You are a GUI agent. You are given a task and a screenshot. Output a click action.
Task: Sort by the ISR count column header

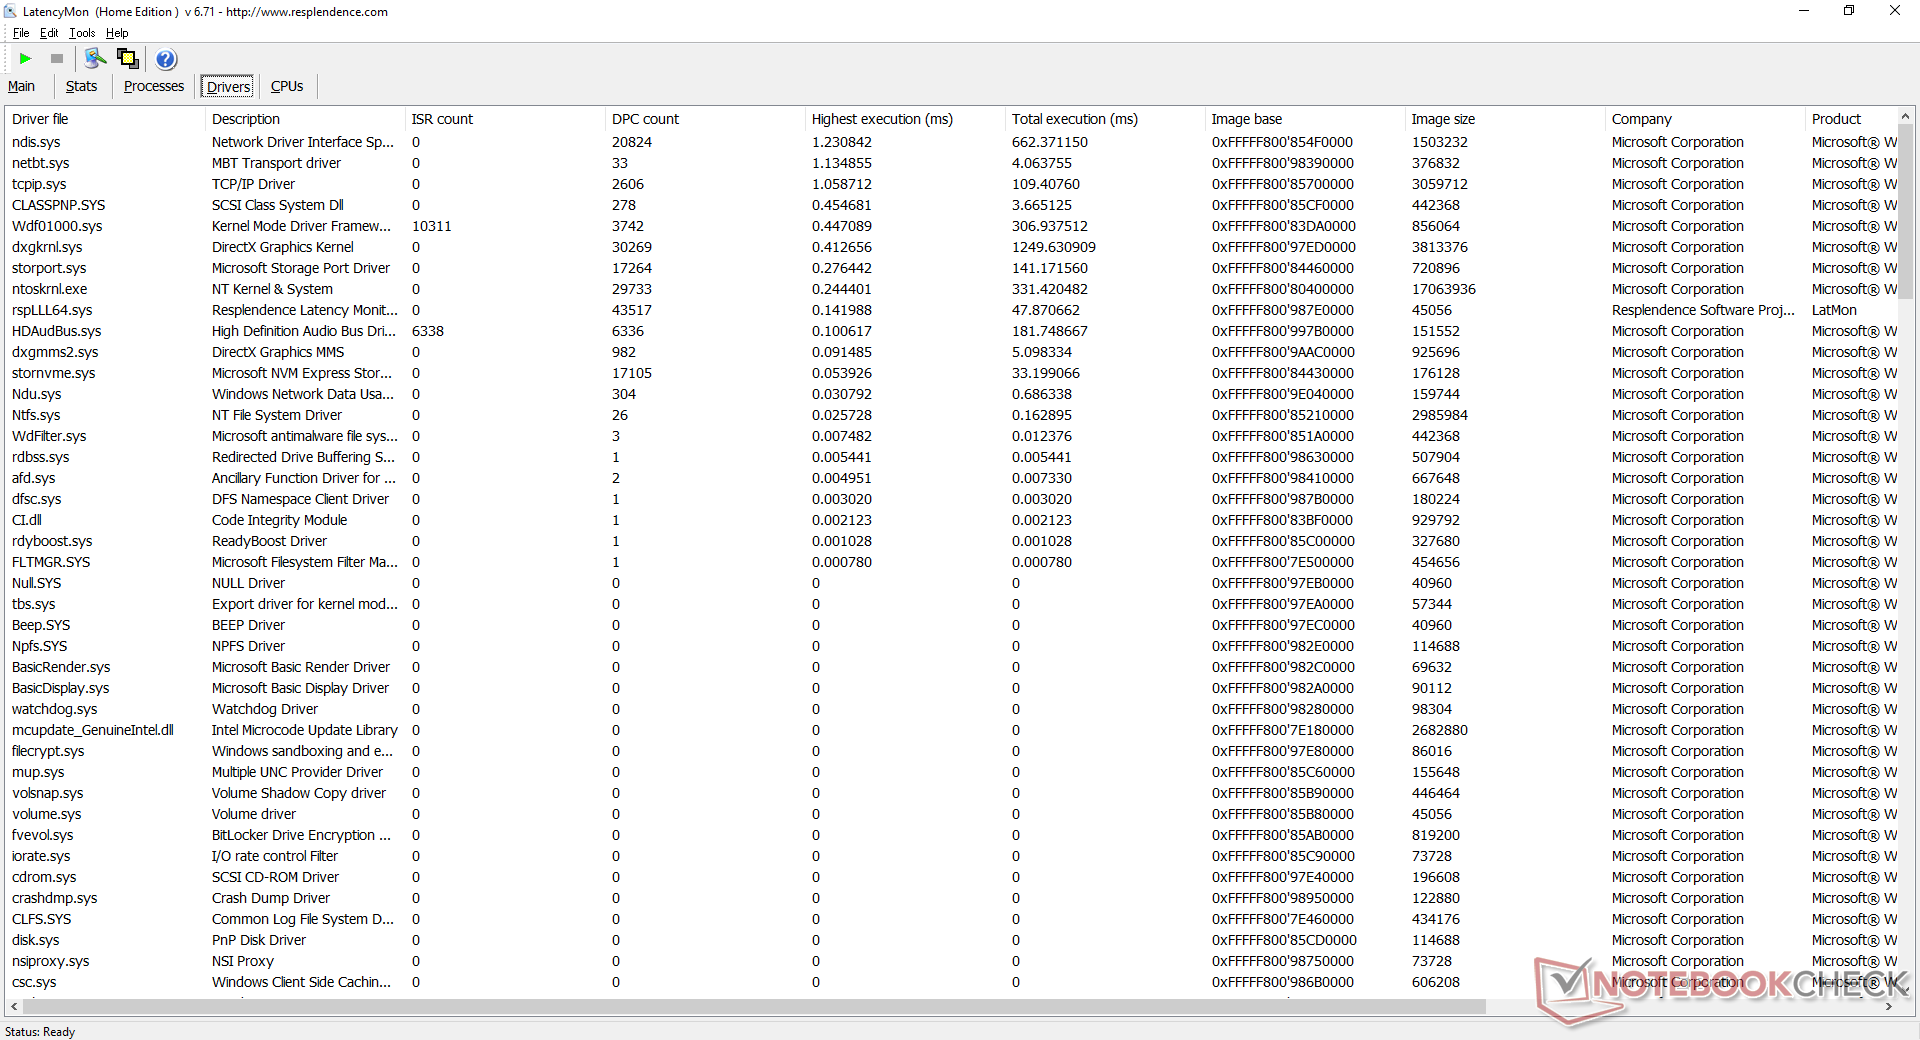[x=505, y=119]
